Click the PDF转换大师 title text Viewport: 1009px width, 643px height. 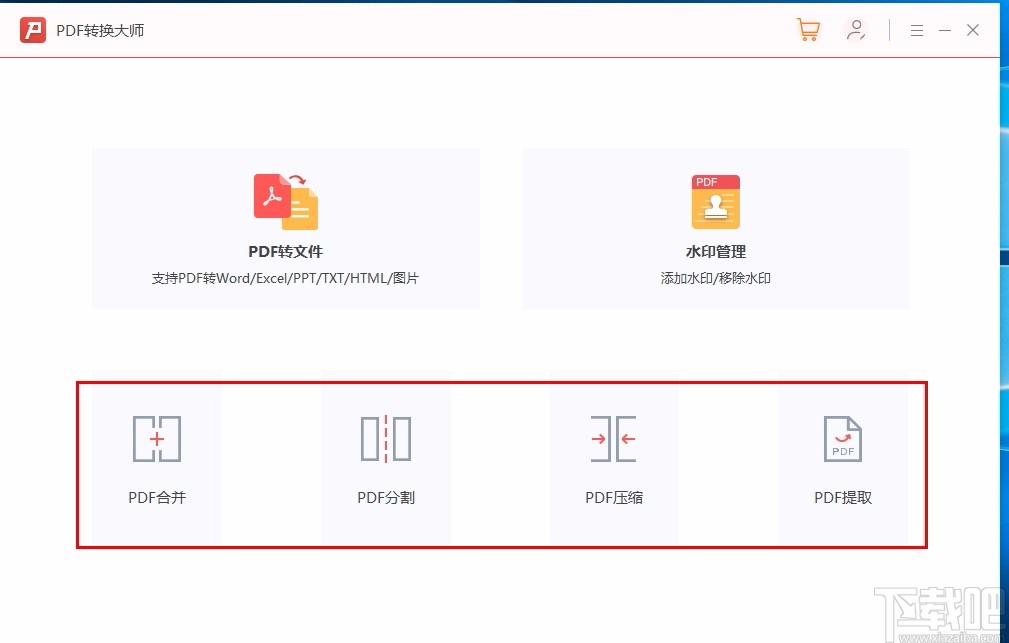click(100, 30)
